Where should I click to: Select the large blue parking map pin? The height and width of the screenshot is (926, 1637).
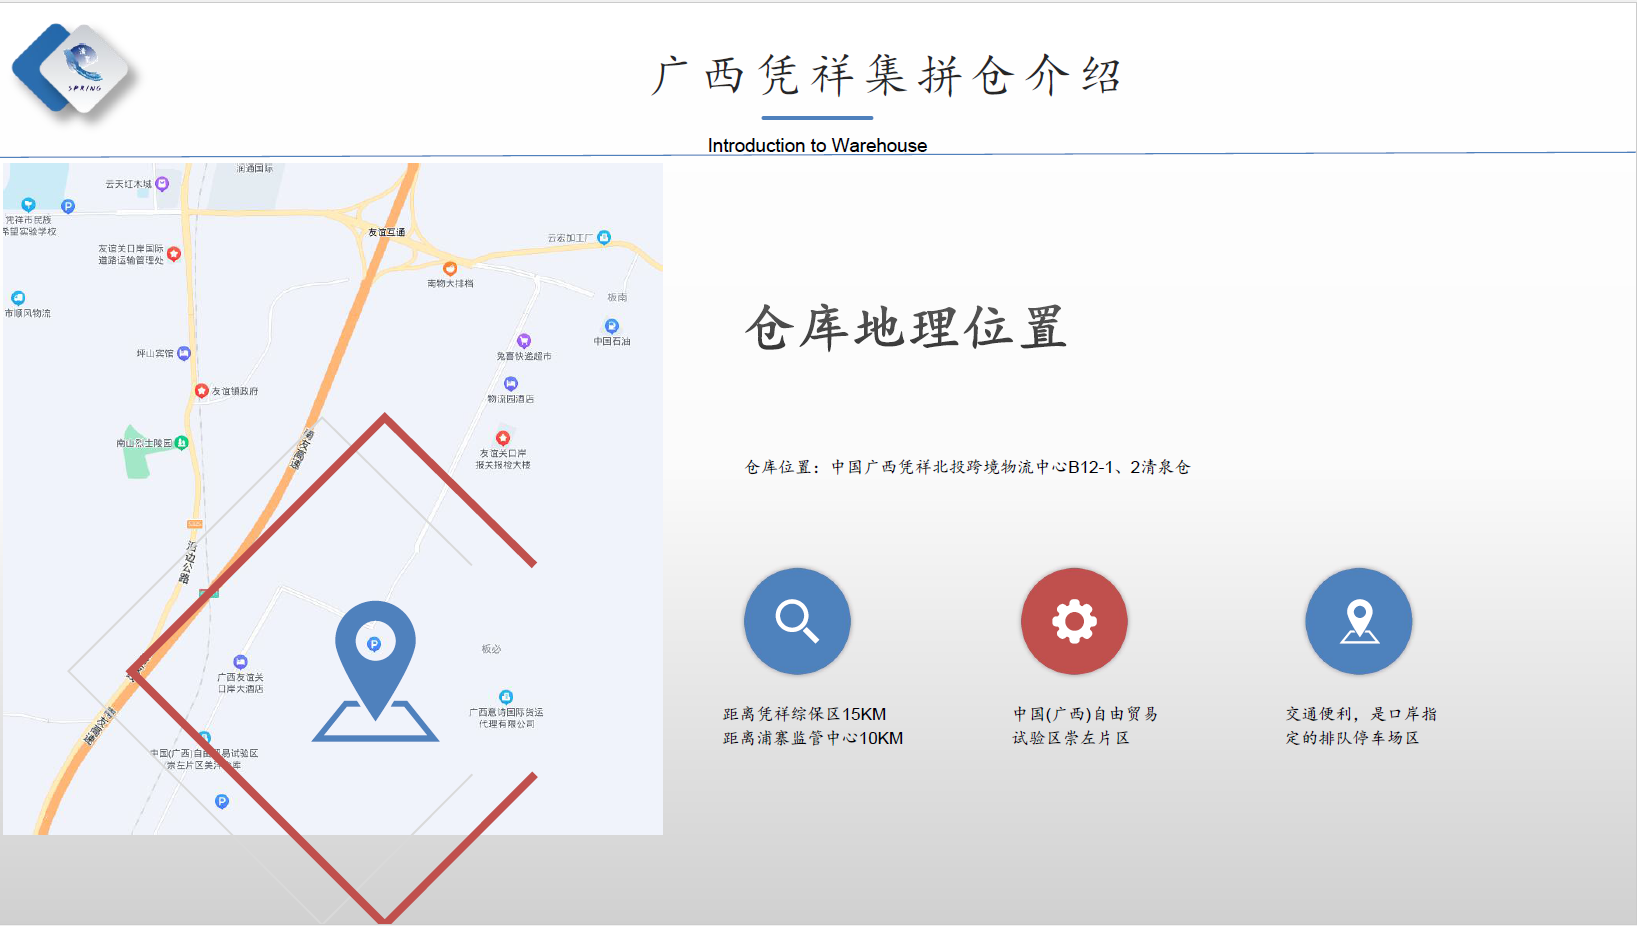375,670
